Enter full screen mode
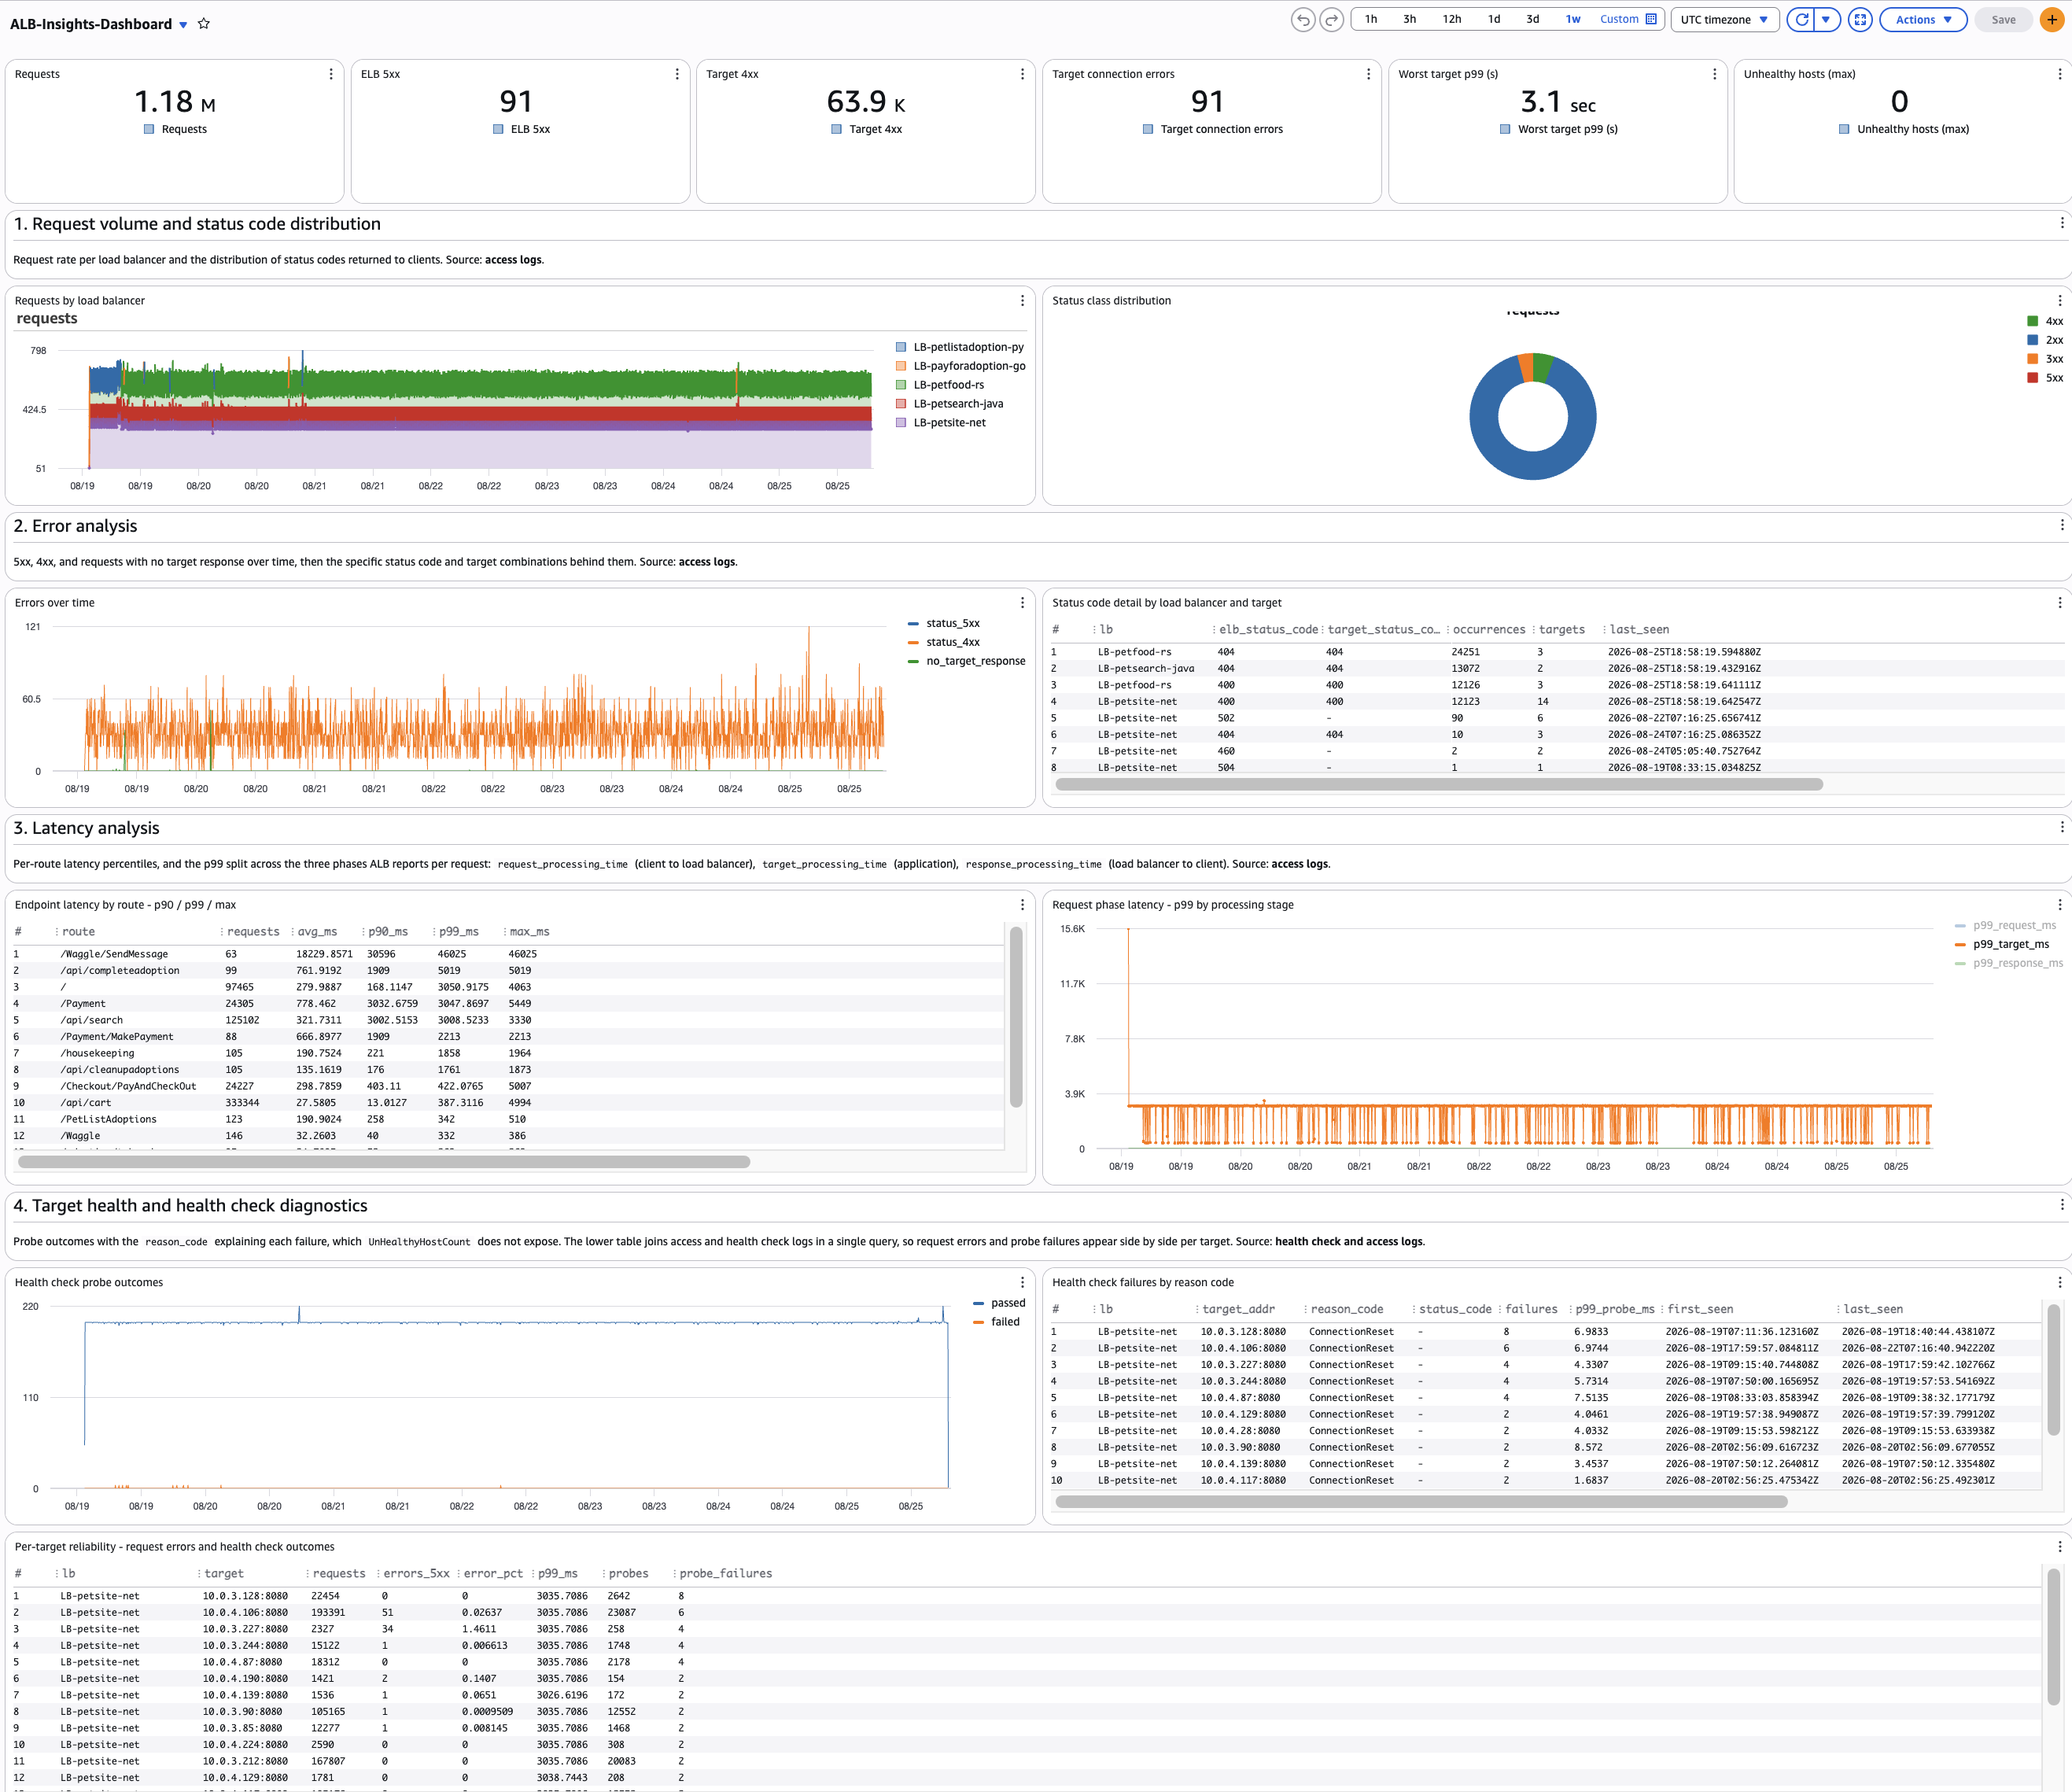The height and width of the screenshot is (1792, 2072). pos(1860,19)
